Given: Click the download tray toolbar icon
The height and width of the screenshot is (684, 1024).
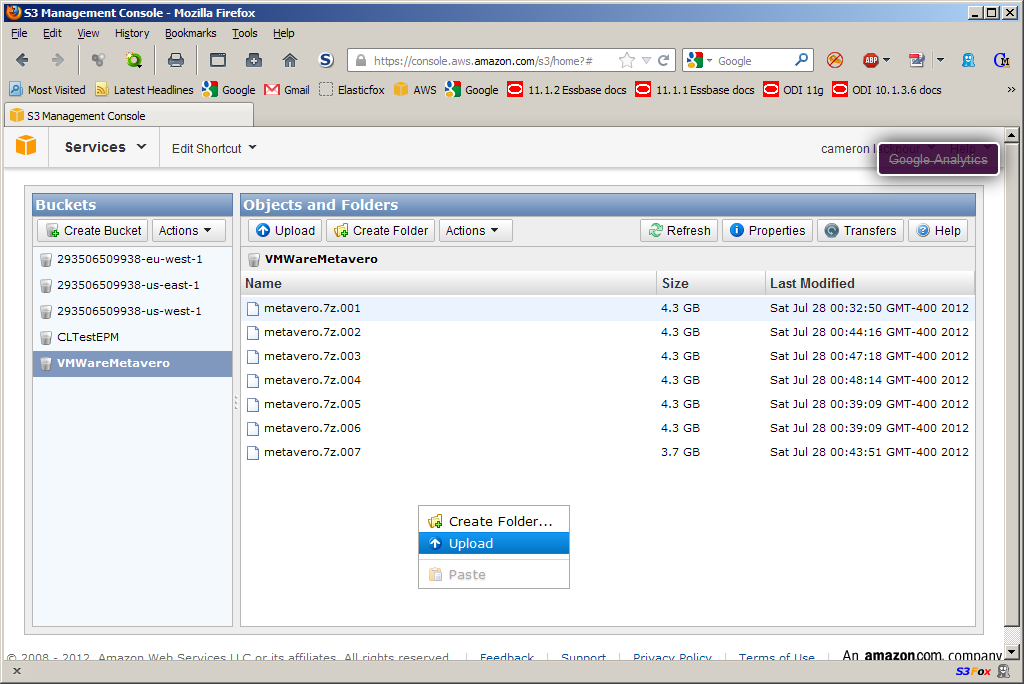Looking at the screenshot, I should pos(254,60).
